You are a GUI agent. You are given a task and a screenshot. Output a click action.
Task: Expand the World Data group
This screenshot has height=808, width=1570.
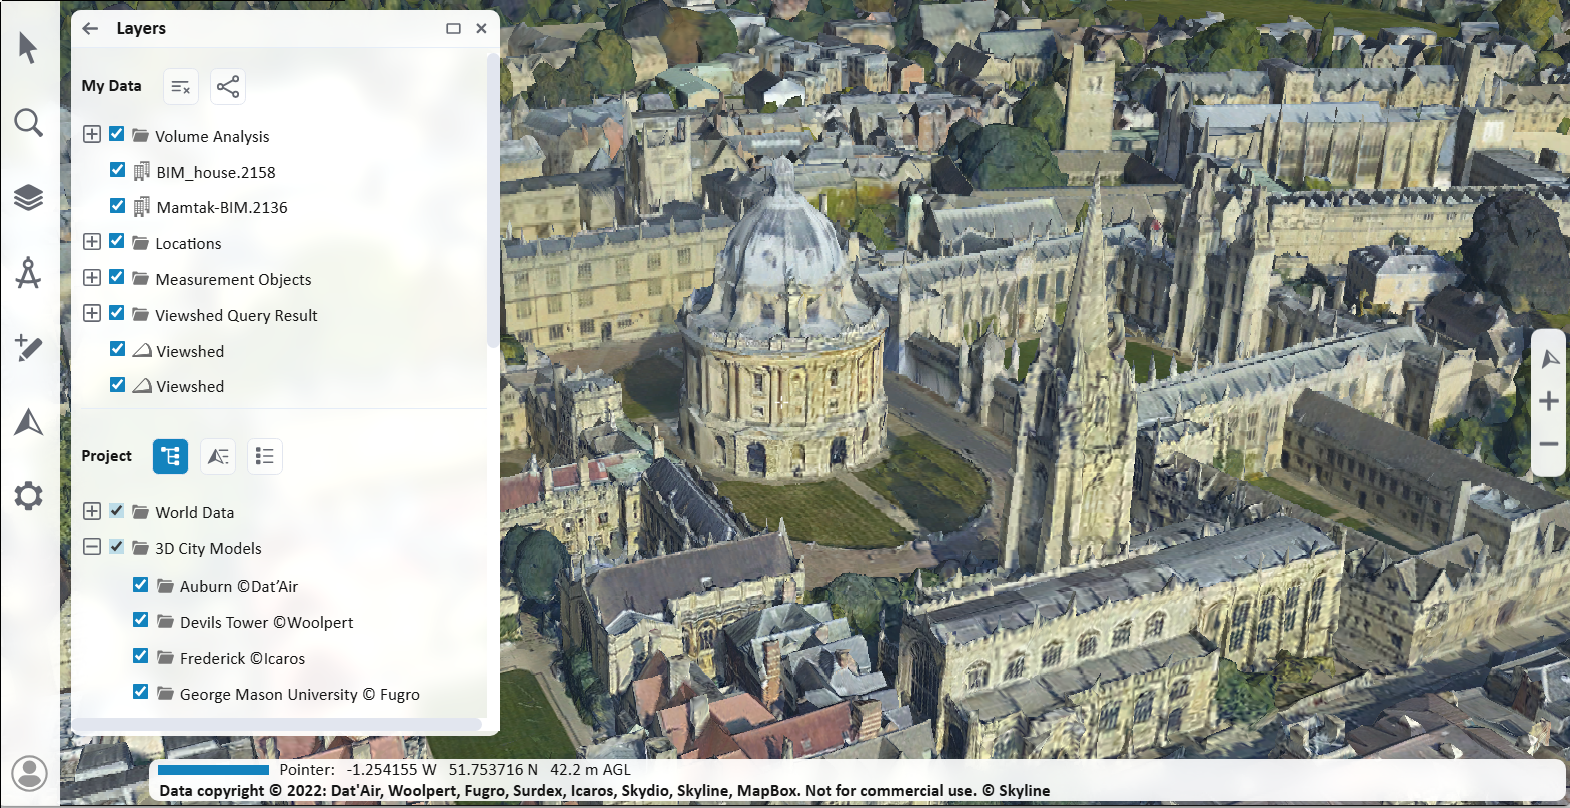point(92,511)
